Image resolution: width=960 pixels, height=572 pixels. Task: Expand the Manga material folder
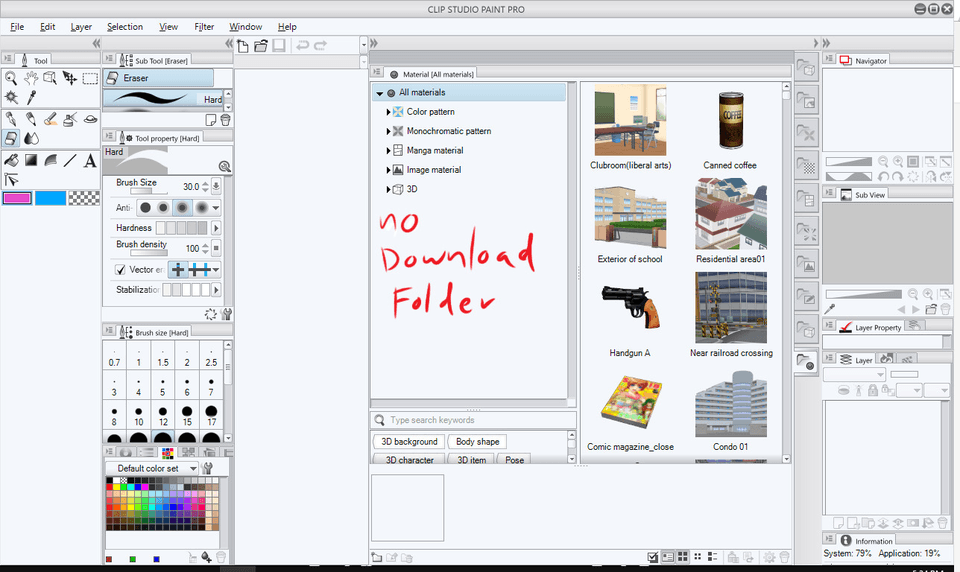pos(388,150)
